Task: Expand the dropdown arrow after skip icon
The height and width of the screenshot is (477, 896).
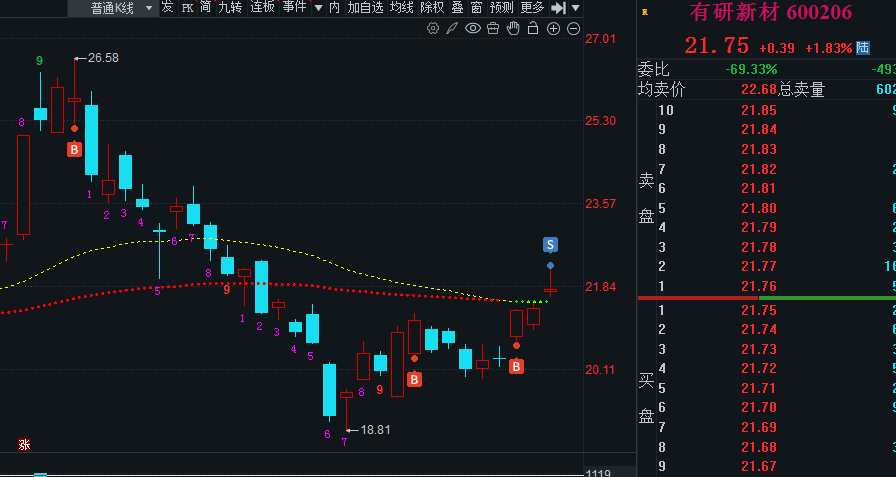Action: [575, 8]
